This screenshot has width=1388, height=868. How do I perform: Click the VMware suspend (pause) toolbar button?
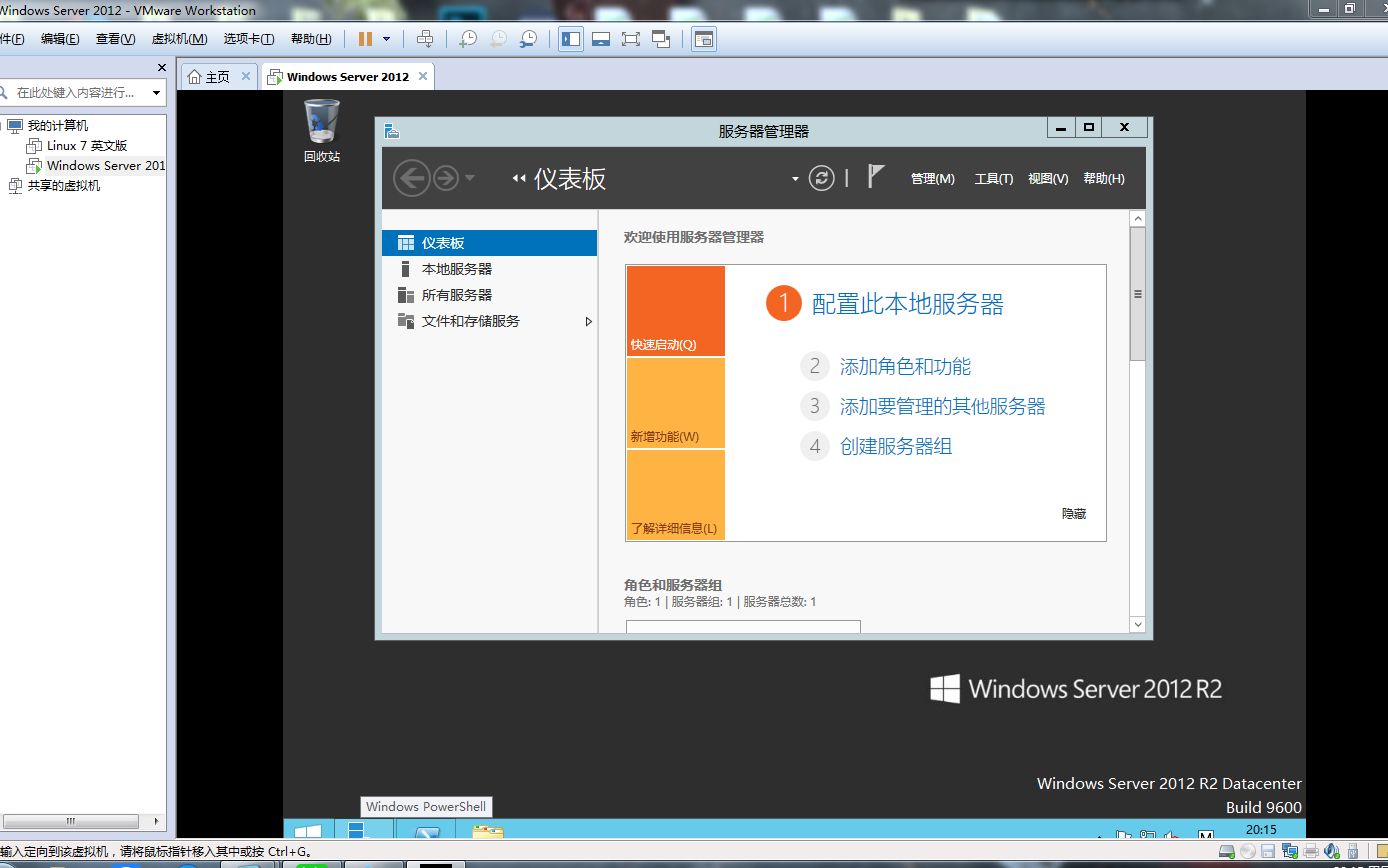coord(365,39)
